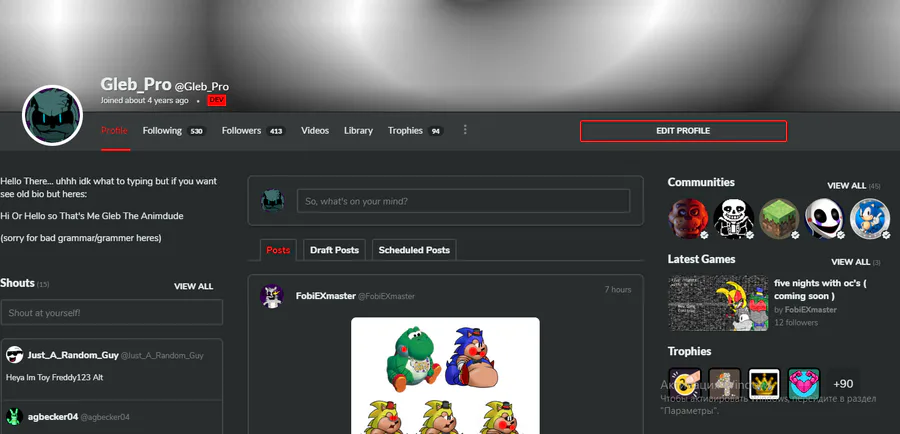The height and width of the screenshot is (434, 900).
Task: Open the post image of plush characters
Action: point(445,375)
